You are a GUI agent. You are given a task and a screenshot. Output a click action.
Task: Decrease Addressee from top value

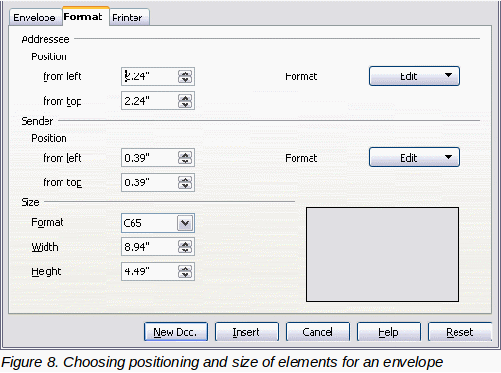click(185, 104)
